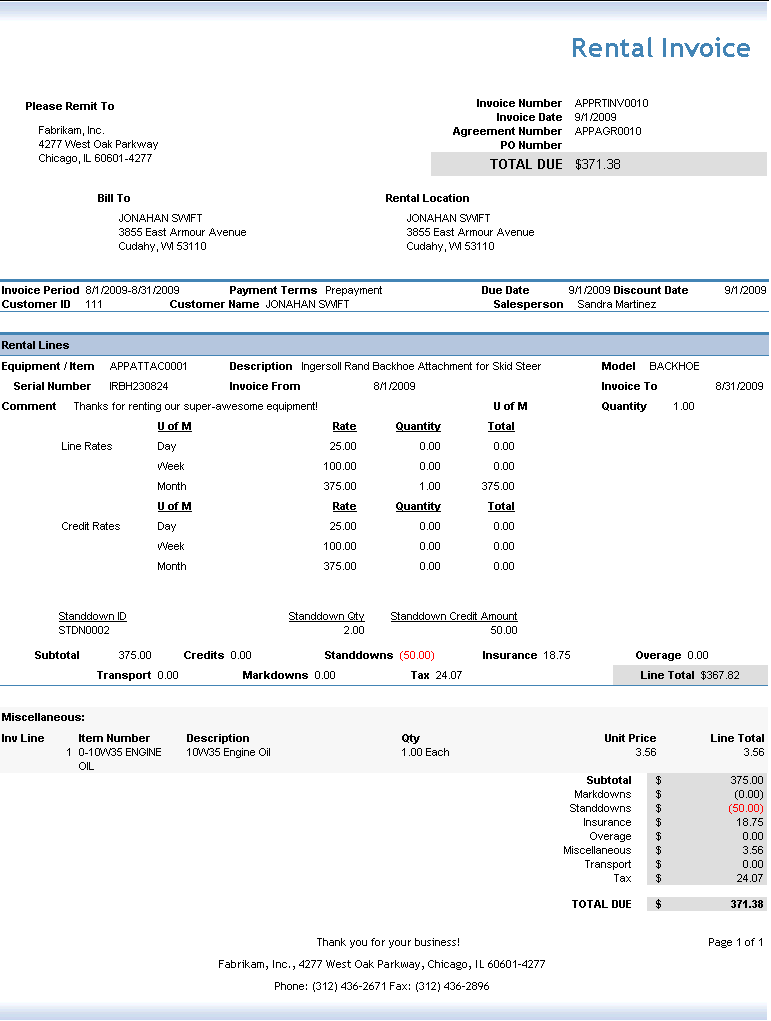Select the STDN0002 standdown entry
The width and height of the screenshot is (771, 1021).
click(84, 630)
